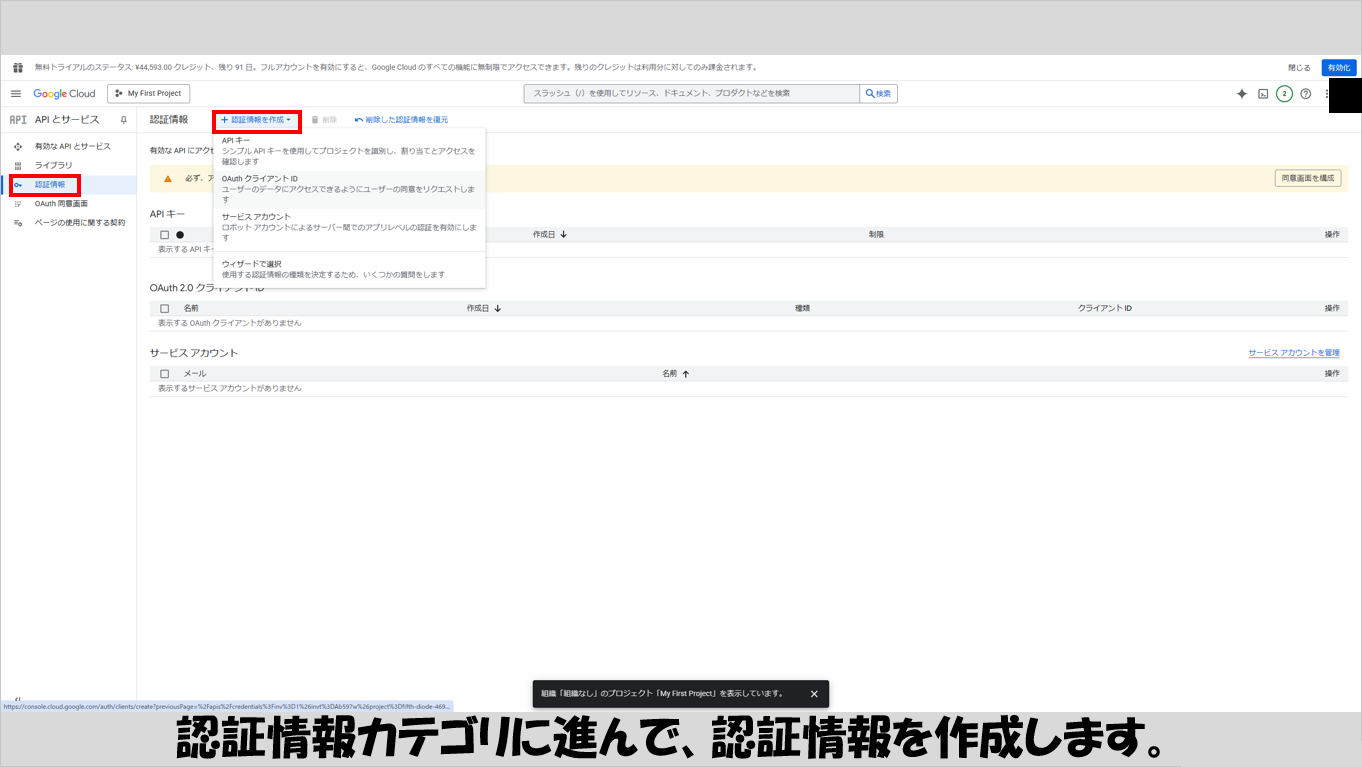Focus the resource search field
This screenshot has height=767, width=1362.
tap(691, 93)
